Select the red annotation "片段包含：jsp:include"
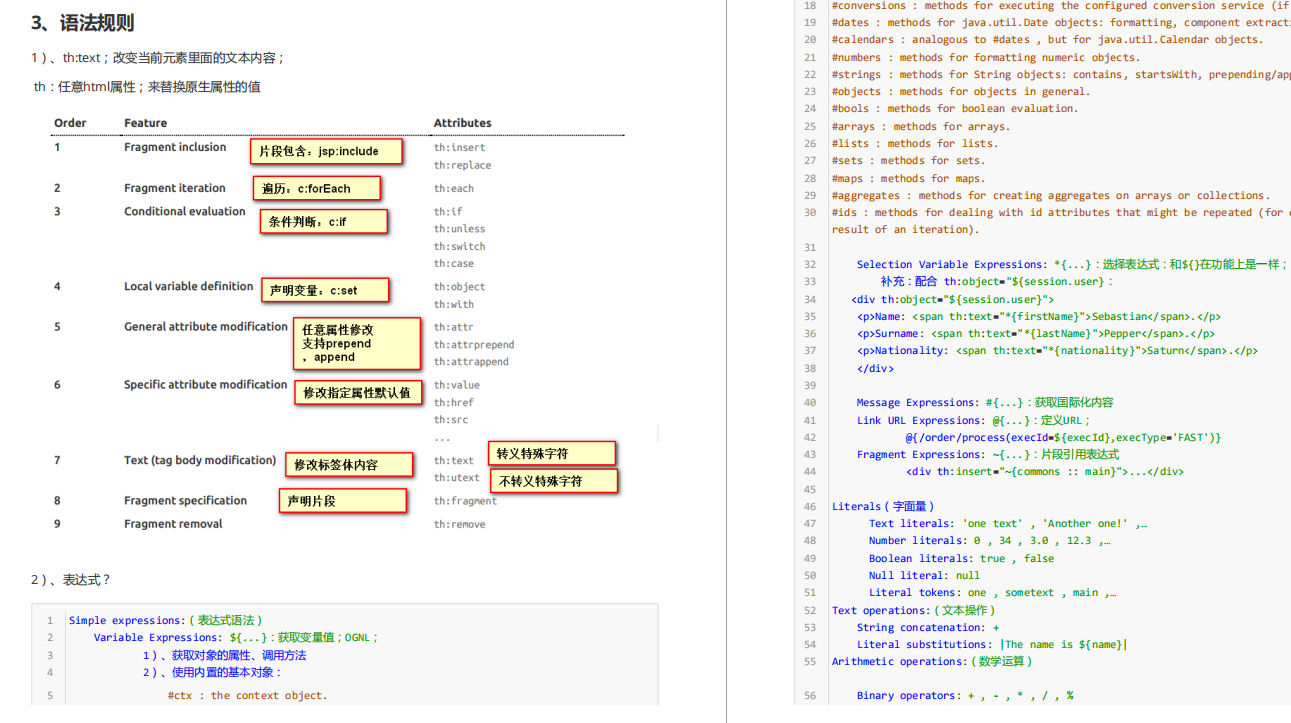This screenshot has height=723, width=1291. (326, 151)
